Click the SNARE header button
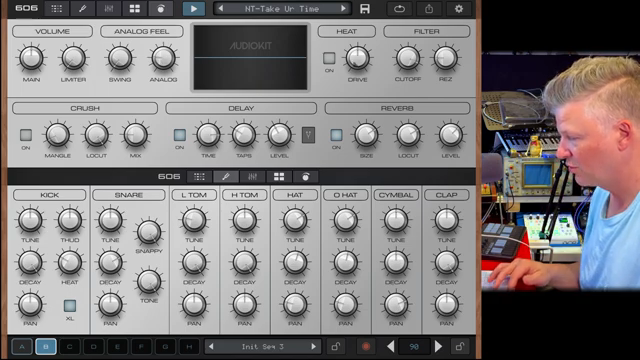The width and height of the screenshot is (640, 360). click(x=129, y=195)
